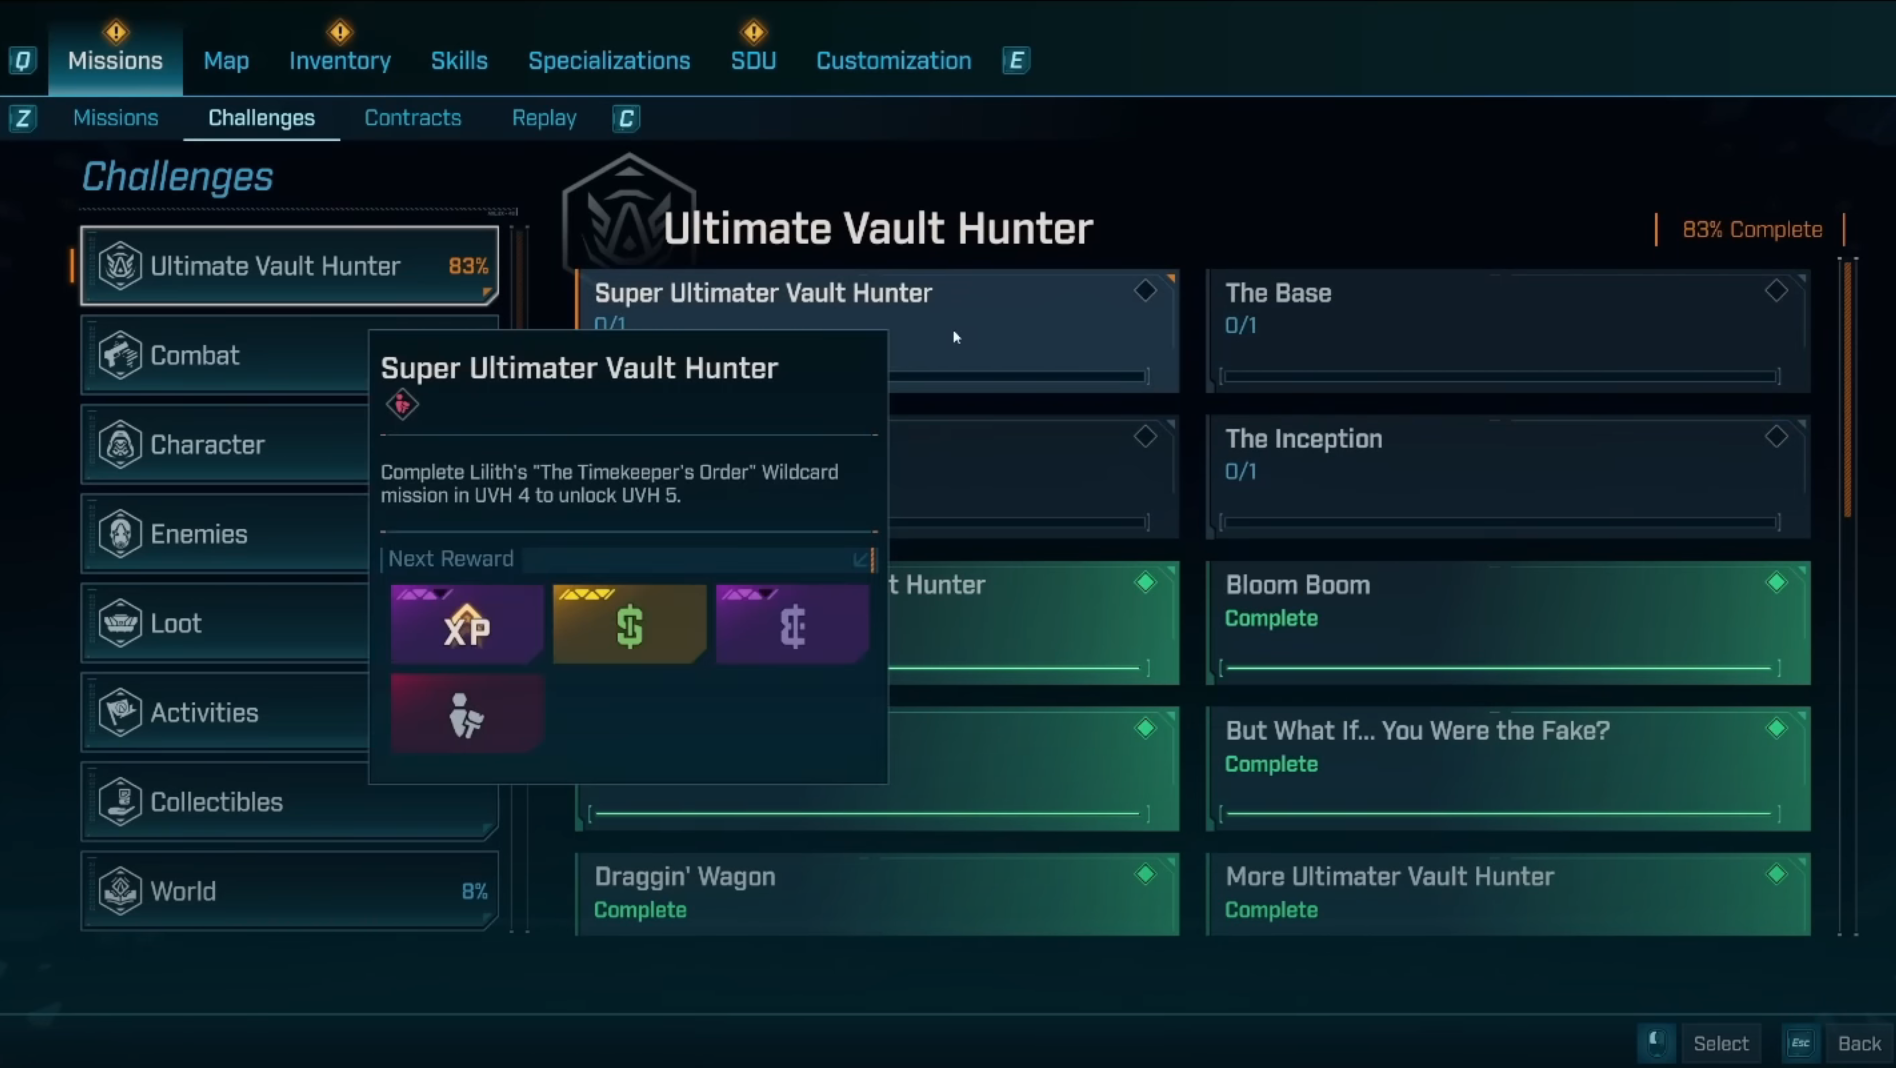Image resolution: width=1896 pixels, height=1068 pixels.
Task: Toggle the diamond marker on The Inception
Action: 1776,437
